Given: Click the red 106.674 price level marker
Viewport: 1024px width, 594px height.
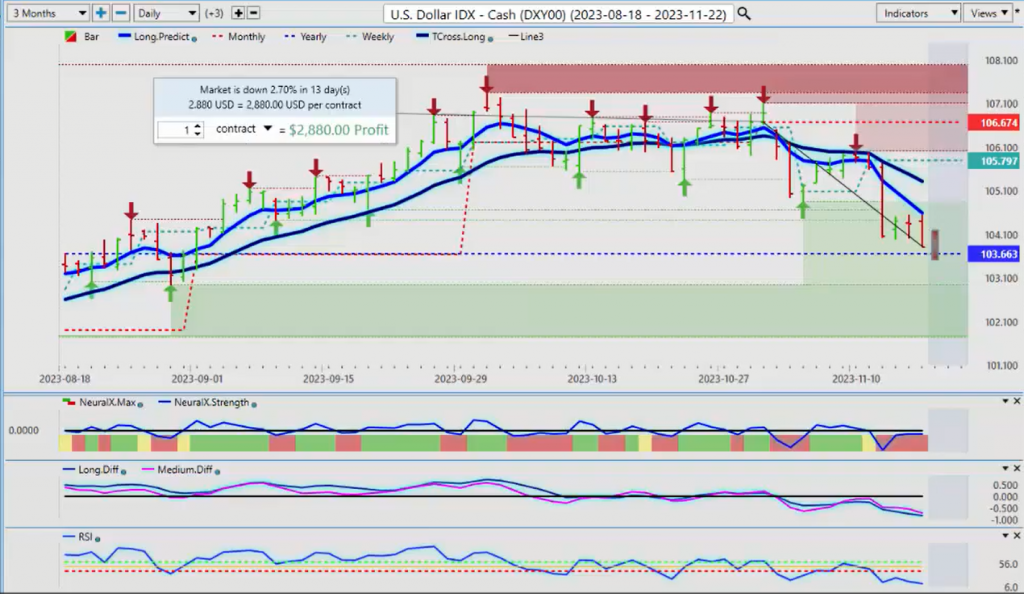Looking at the screenshot, I should 991,122.
